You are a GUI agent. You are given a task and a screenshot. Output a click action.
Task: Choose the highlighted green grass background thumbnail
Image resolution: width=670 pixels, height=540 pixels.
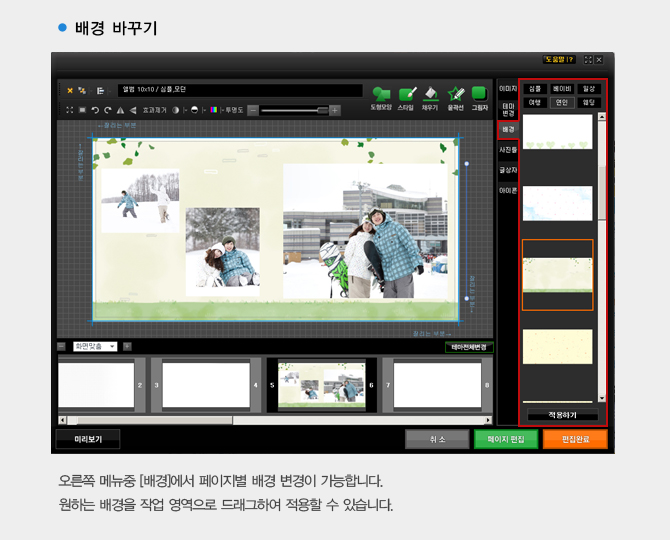click(558, 275)
